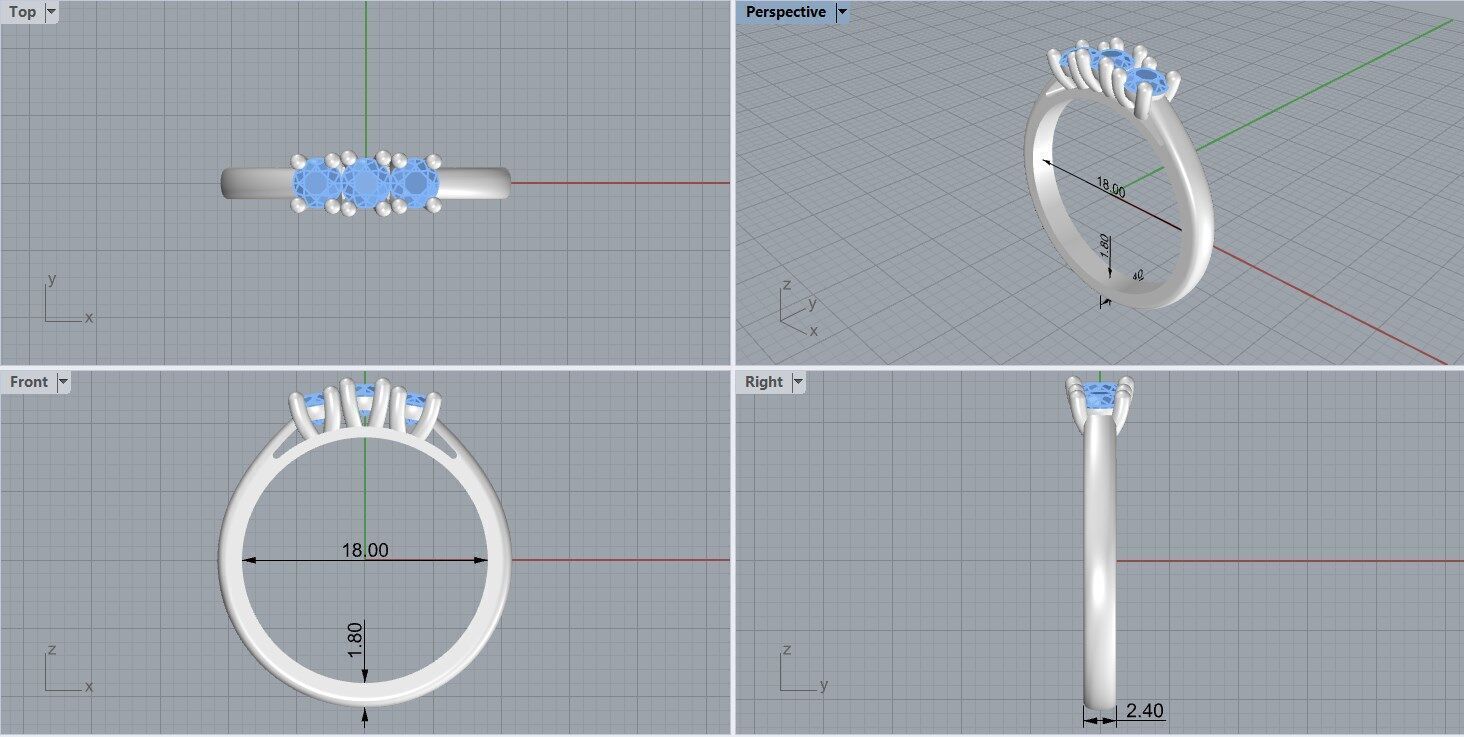1464x737 pixels.
Task: Select the 2.40 dimension in Right view
Action: coord(1144,711)
